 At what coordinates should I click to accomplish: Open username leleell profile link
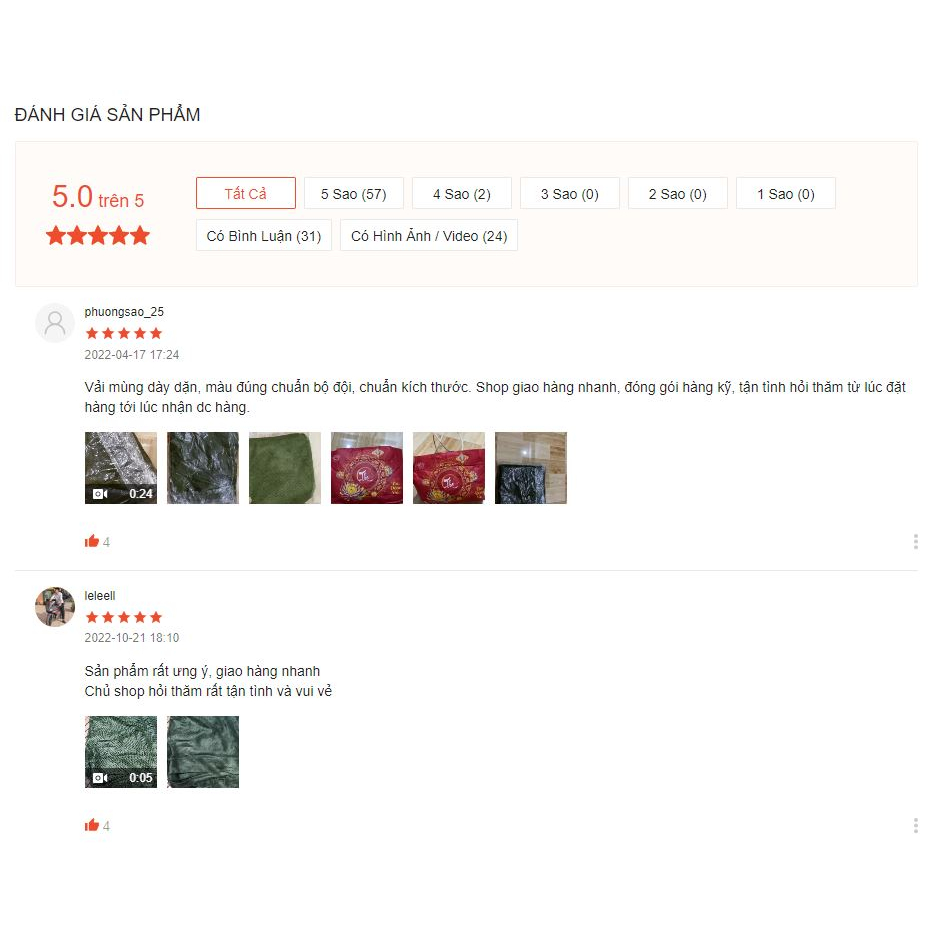100,596
